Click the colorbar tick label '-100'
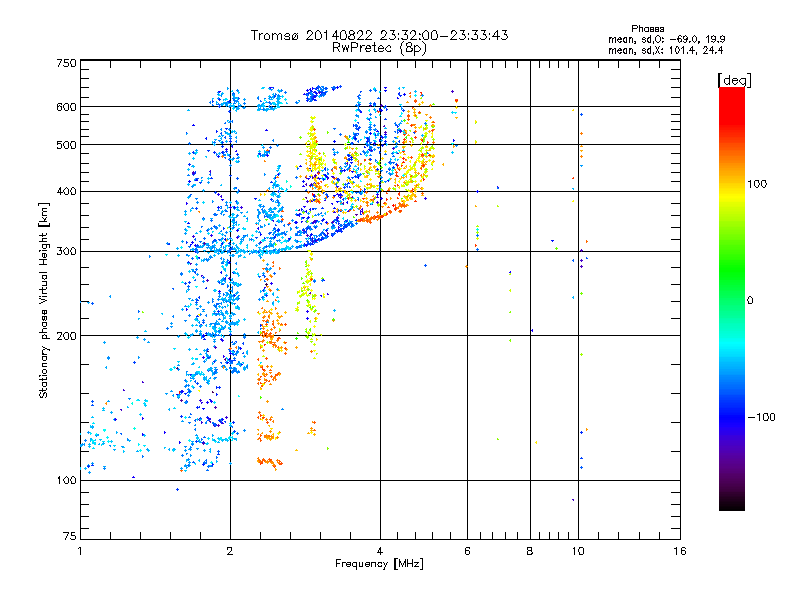 [761, 417]
